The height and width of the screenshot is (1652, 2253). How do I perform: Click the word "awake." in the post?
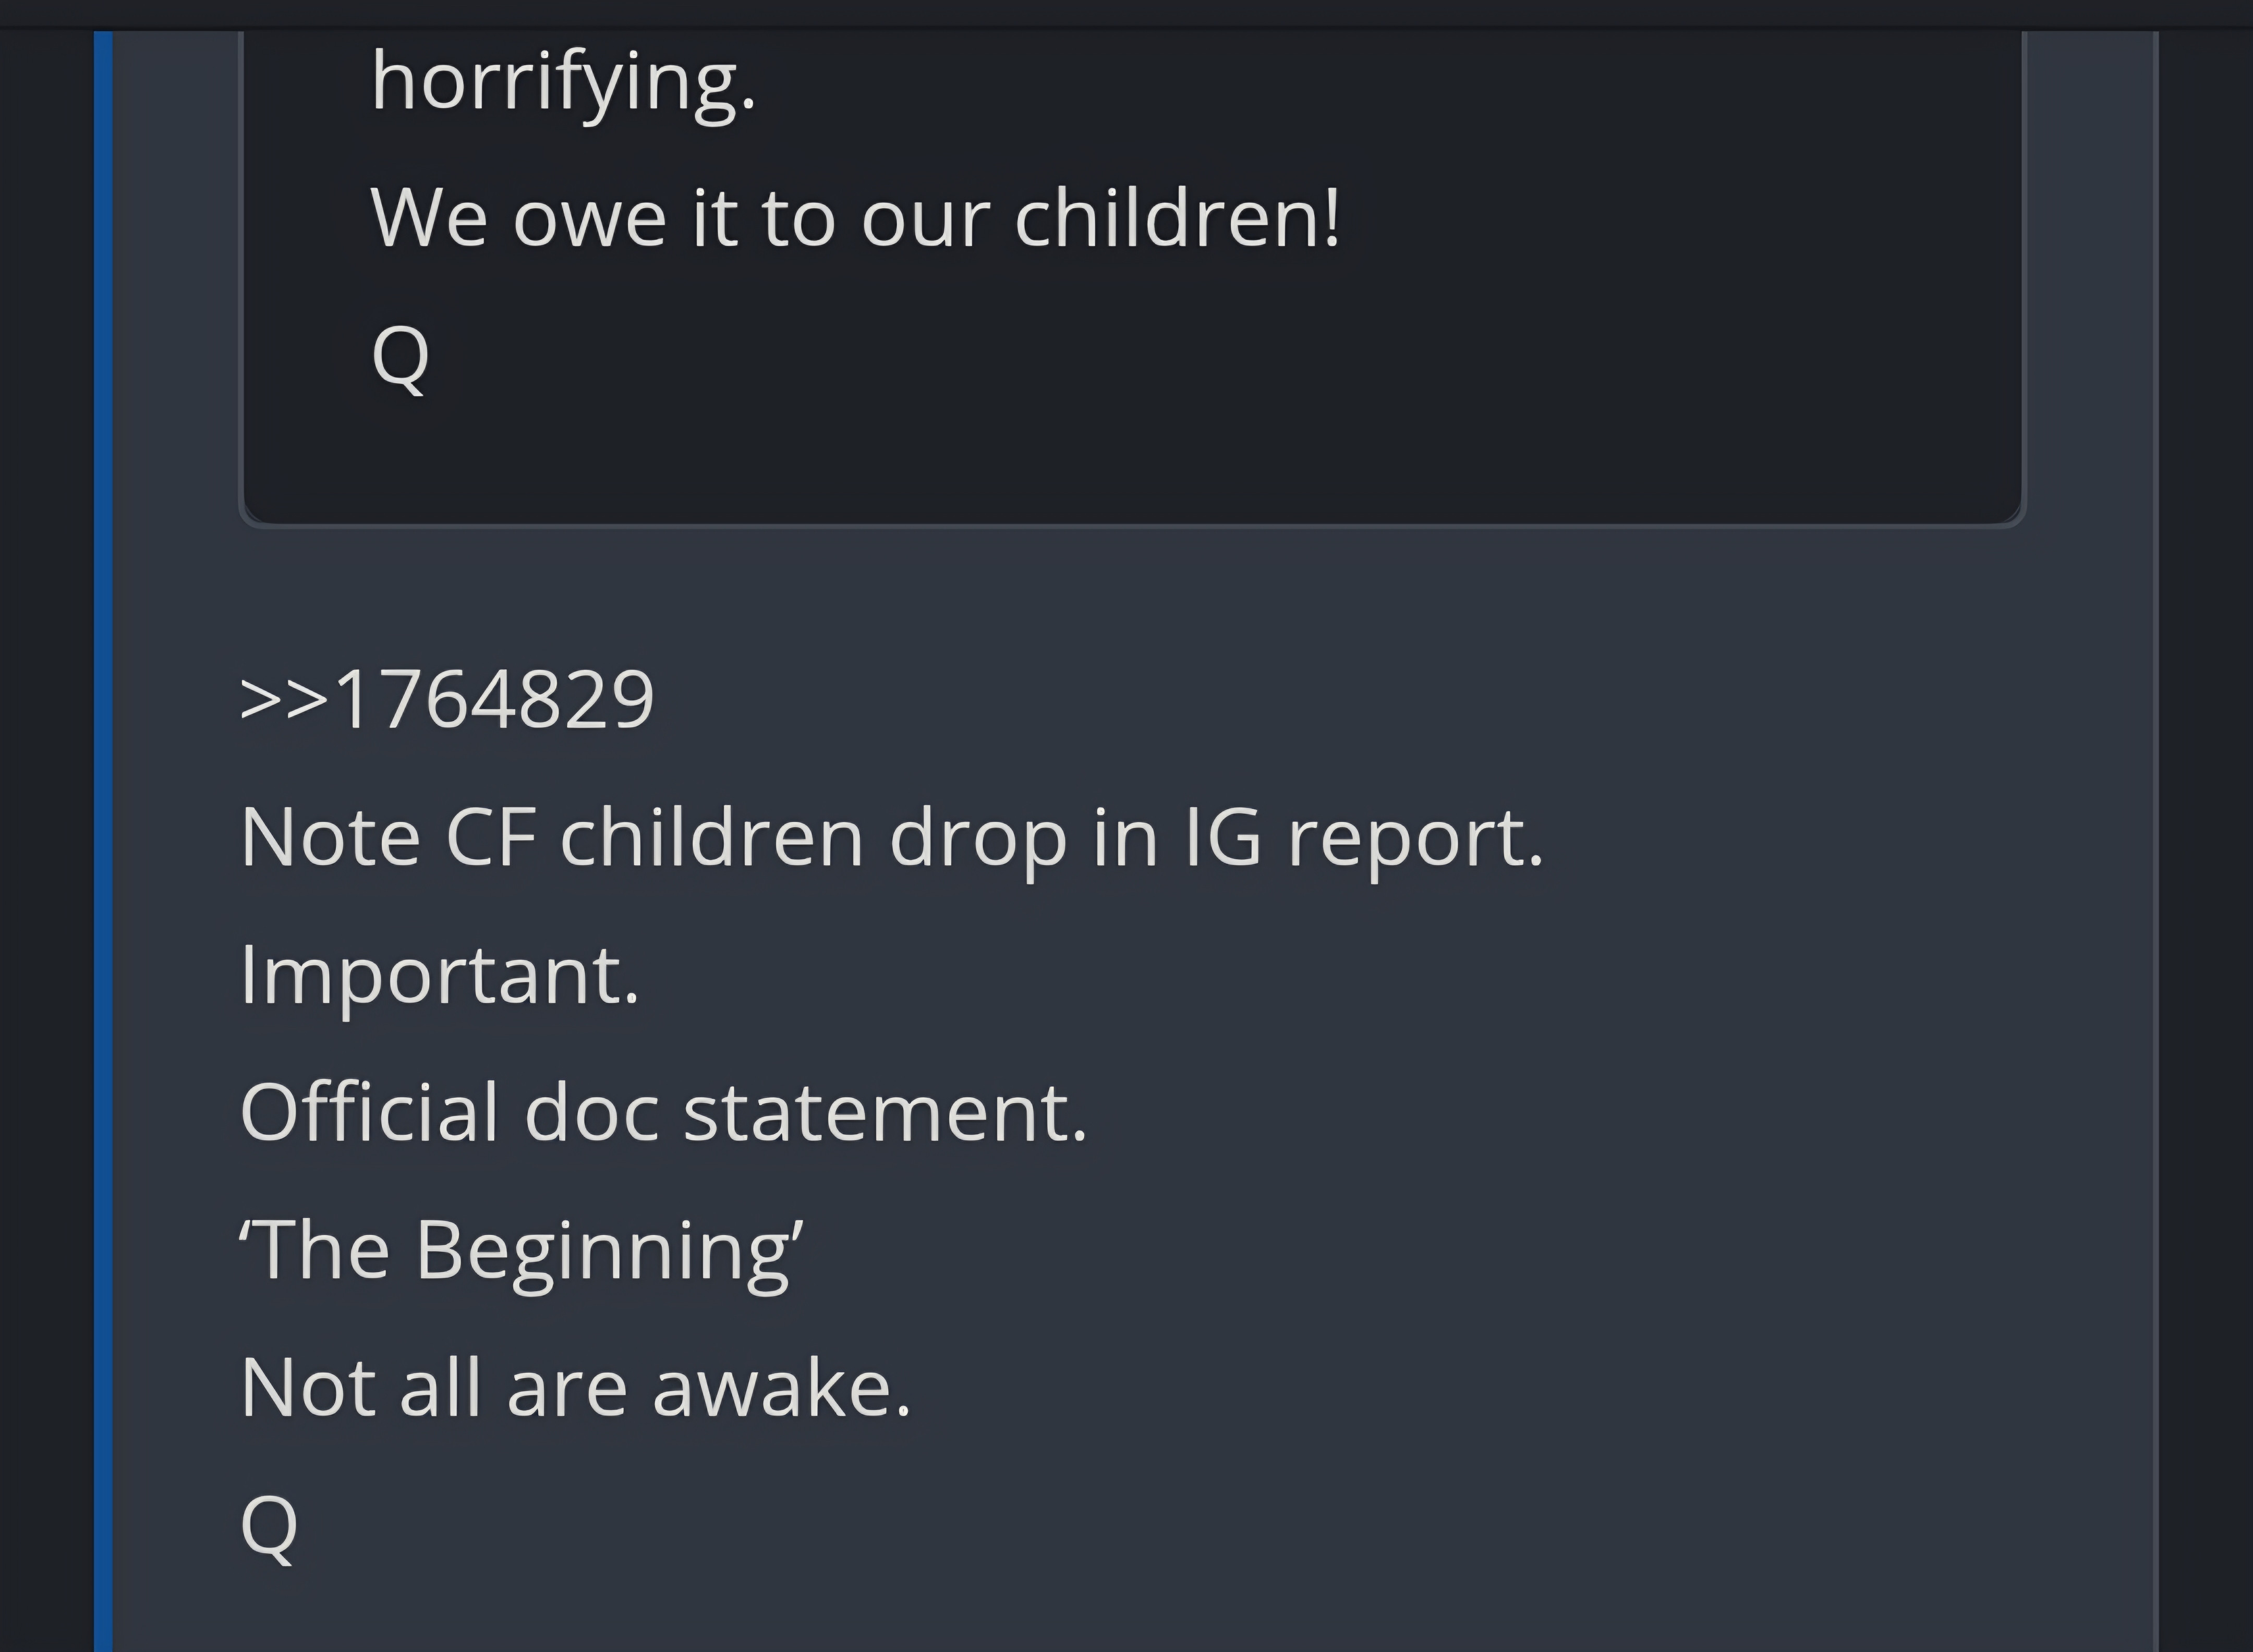click(781, 1388)
